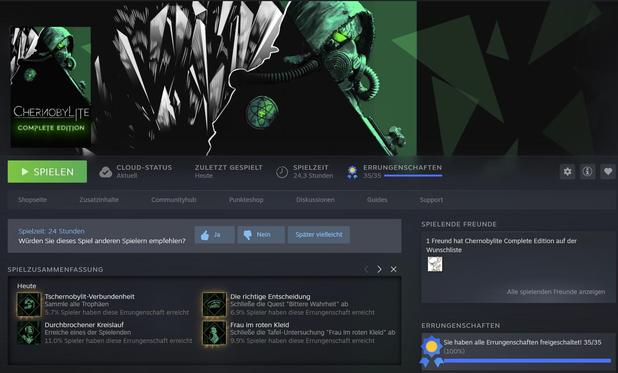Close the Spielzusammenfassung section with X
Viewport: 618px width, 373px height.
393,269
